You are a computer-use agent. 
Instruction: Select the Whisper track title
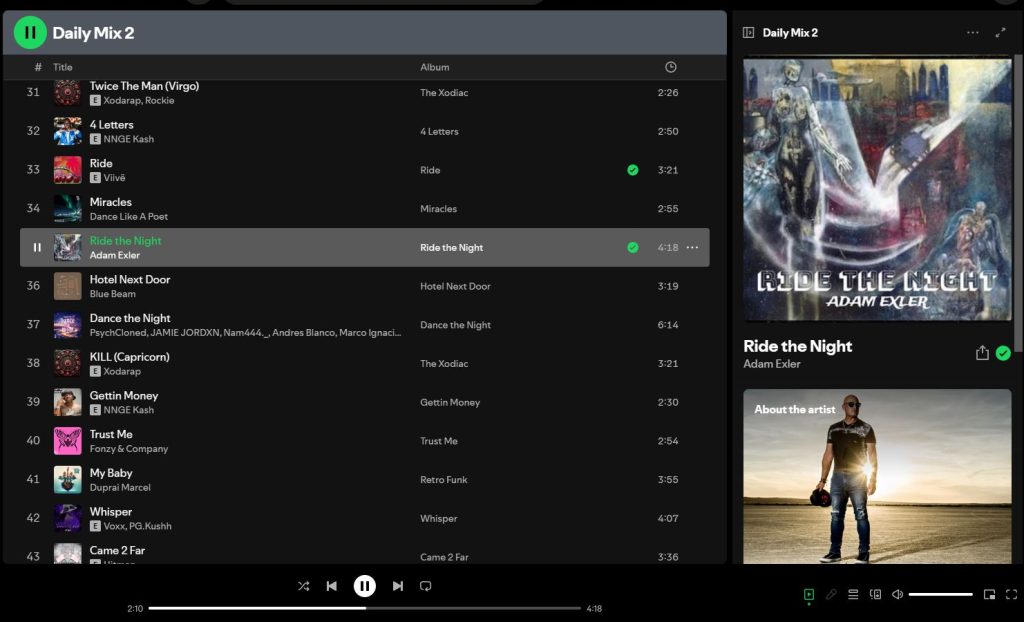[x=110, y=512]
